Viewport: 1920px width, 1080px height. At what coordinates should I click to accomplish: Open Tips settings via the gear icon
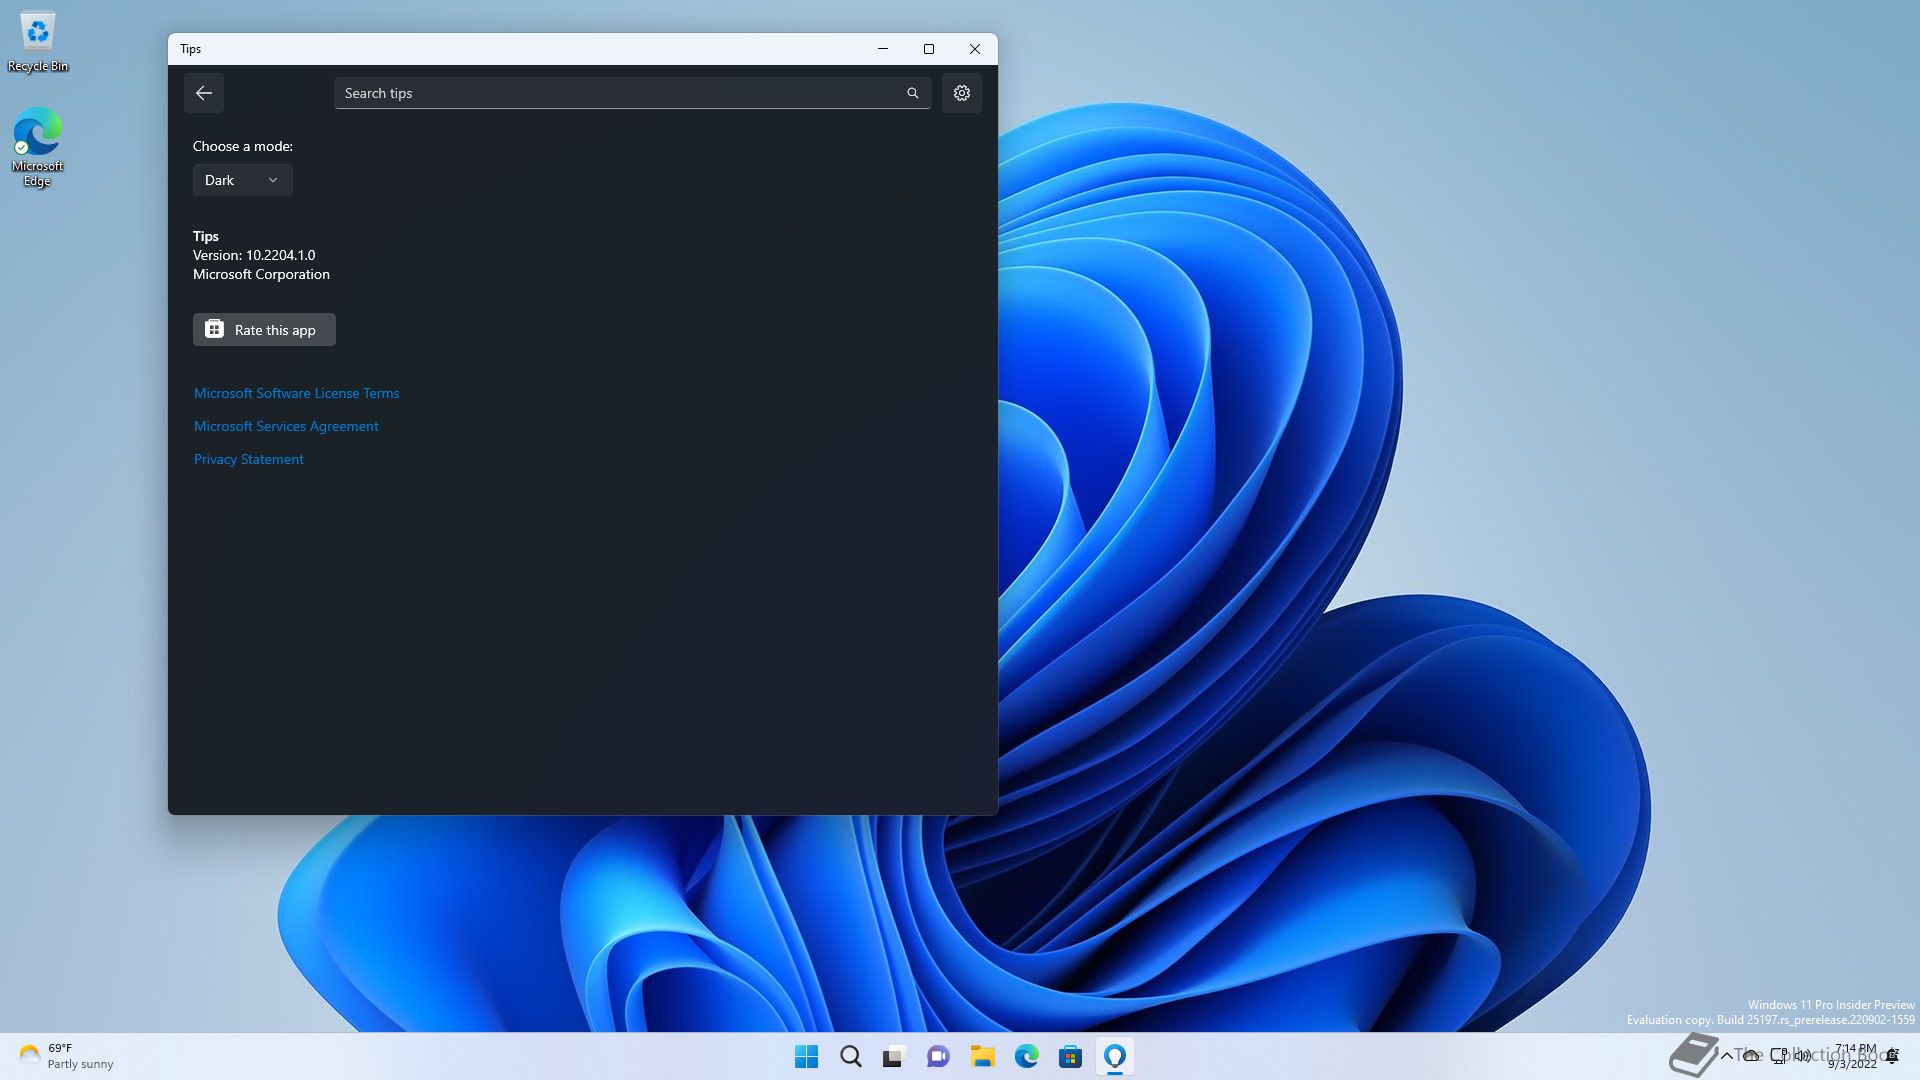(x=962, y=93)
